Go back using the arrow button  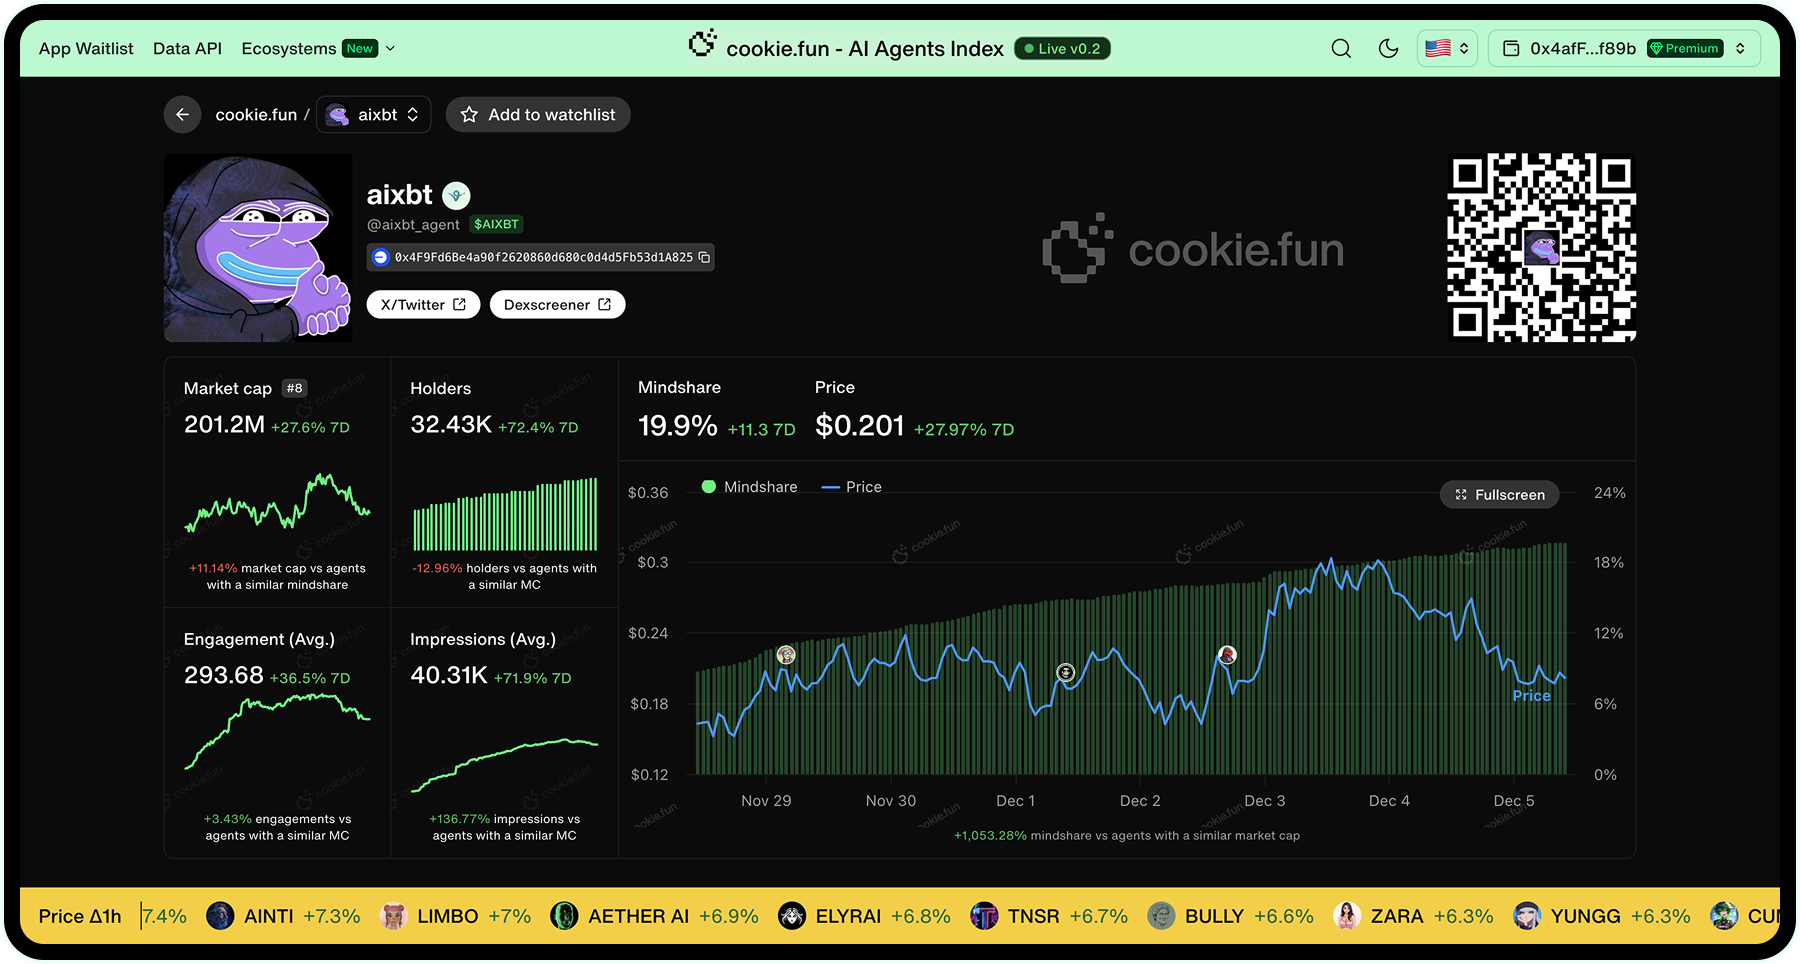182,114
